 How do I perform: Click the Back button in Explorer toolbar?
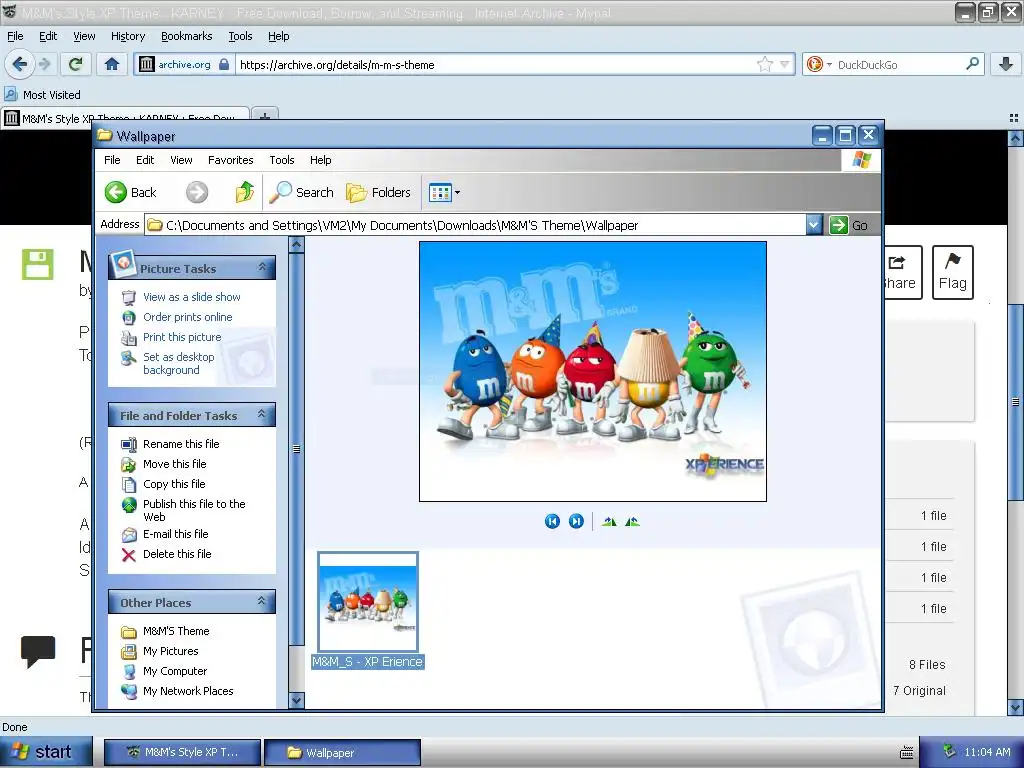(131, 192)
